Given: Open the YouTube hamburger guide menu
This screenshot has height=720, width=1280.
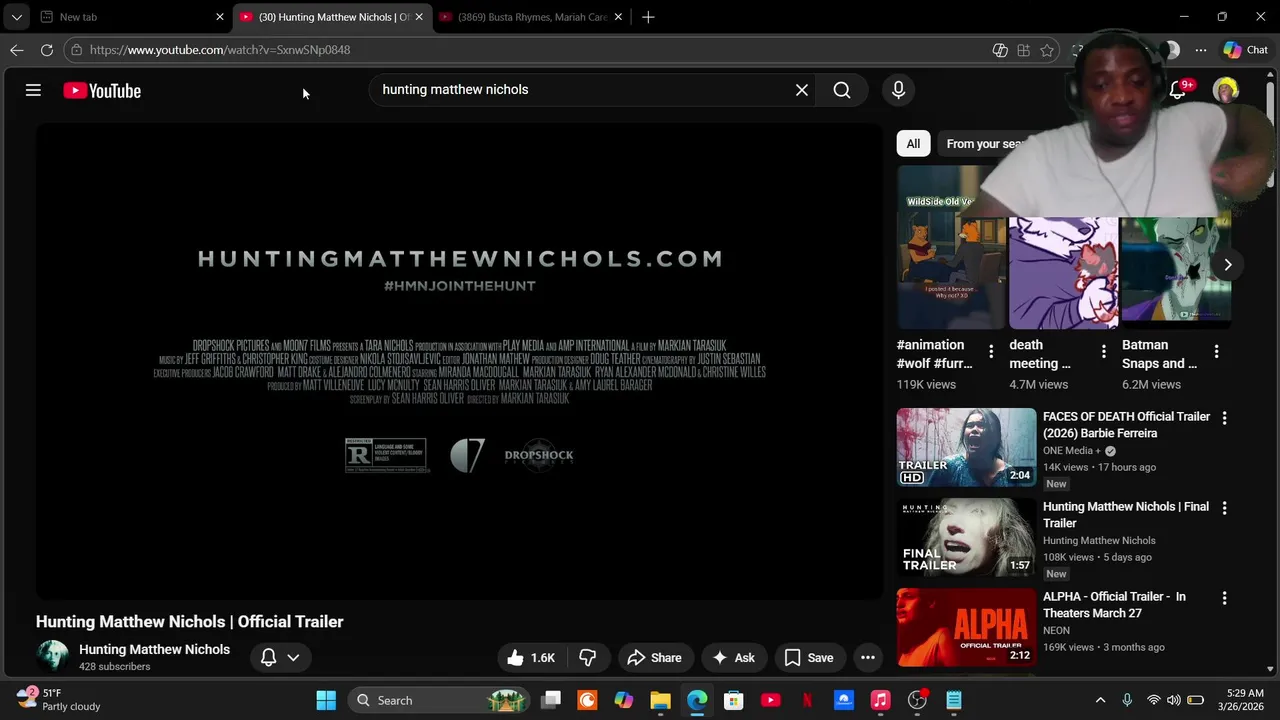Looking at the screenshot, I should 33,90.
